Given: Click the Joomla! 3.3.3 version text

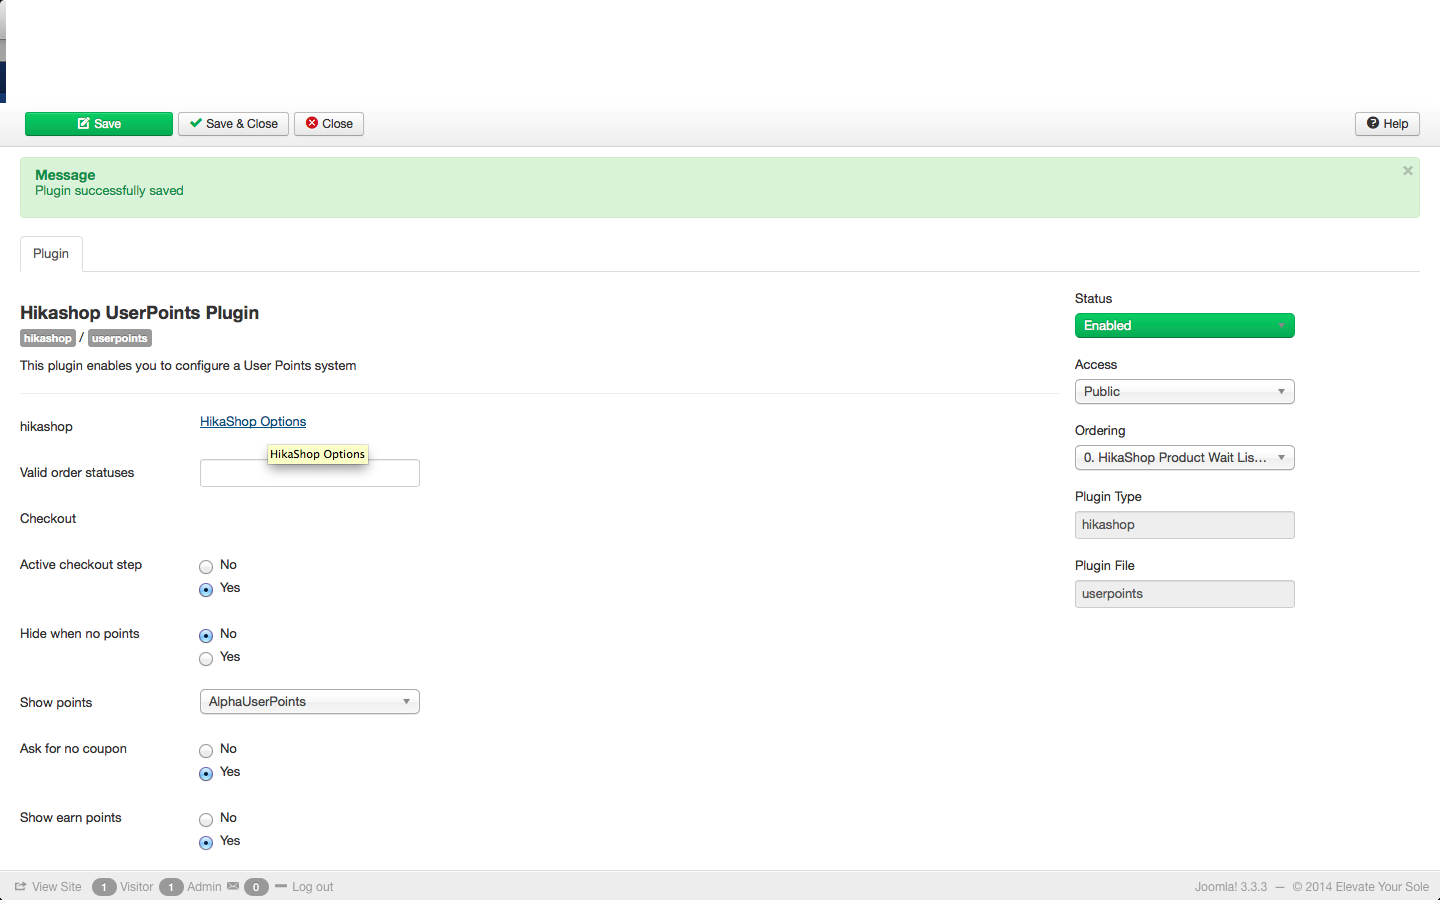Looking at the screenshot, I should 1230,887.
